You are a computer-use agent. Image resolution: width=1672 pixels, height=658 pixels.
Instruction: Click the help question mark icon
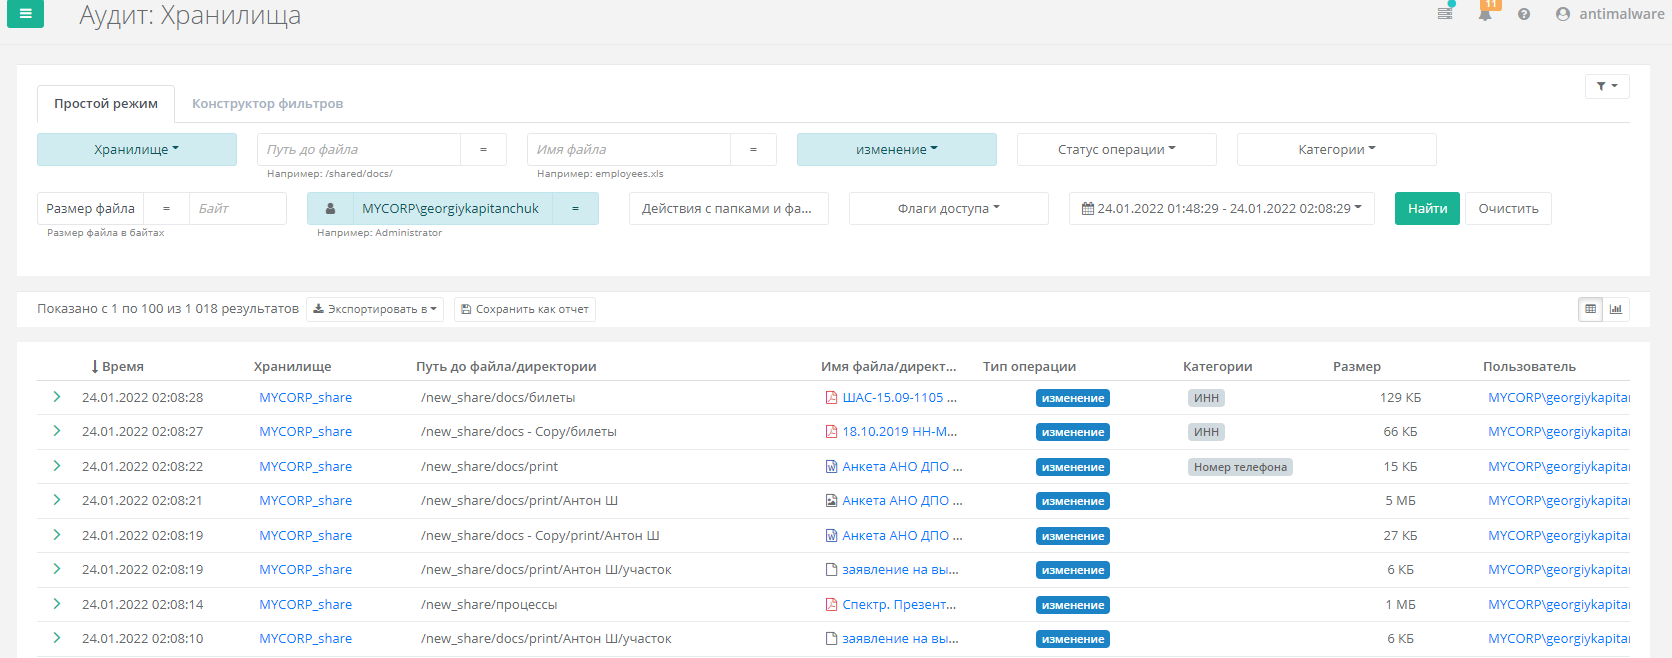tap(1524, 14)
